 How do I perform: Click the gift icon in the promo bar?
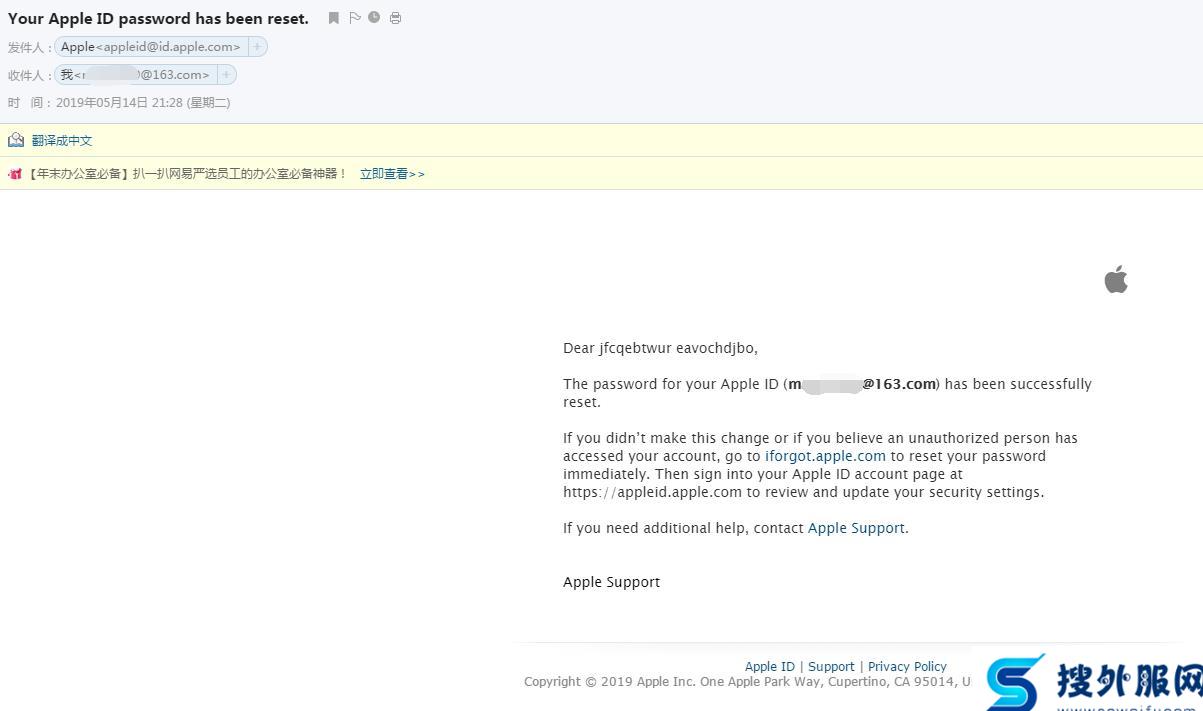pyautogui.click(x=15, y=174)
